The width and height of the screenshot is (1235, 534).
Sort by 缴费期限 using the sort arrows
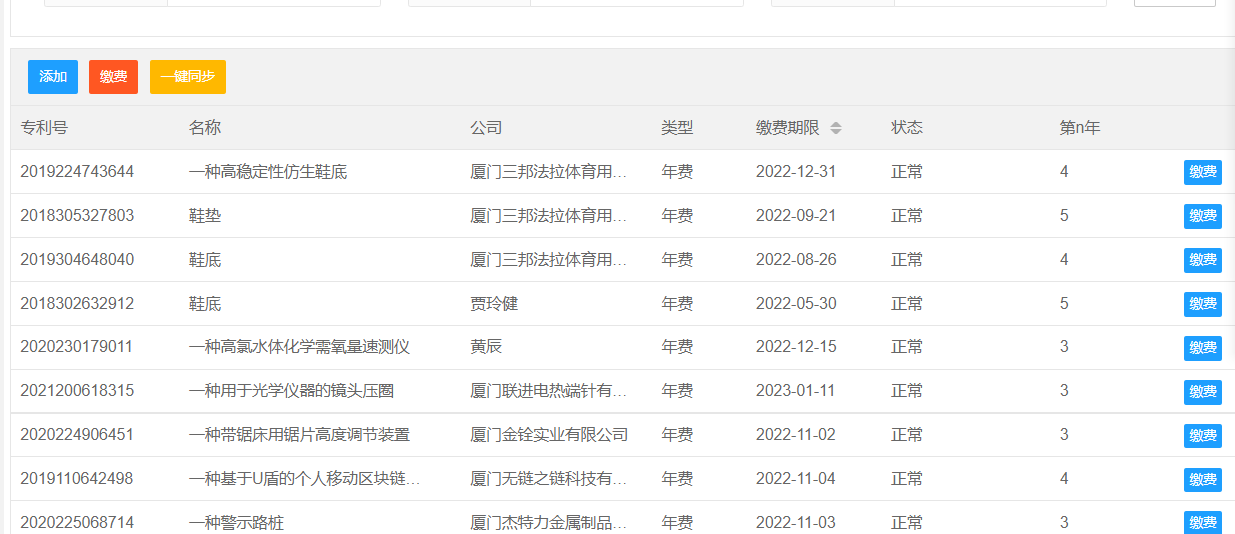pyautogui.click(x=836, y=128)
